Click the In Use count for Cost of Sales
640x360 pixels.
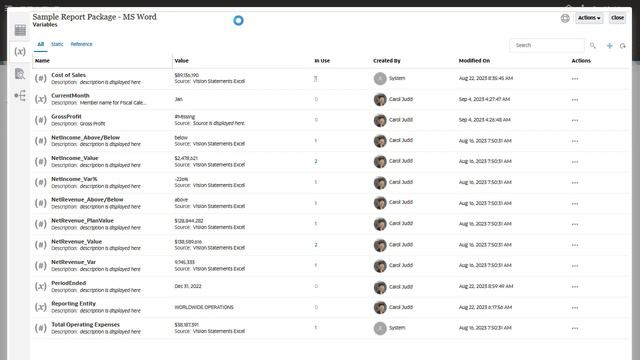pyautogui.click(x=316, y=79)
